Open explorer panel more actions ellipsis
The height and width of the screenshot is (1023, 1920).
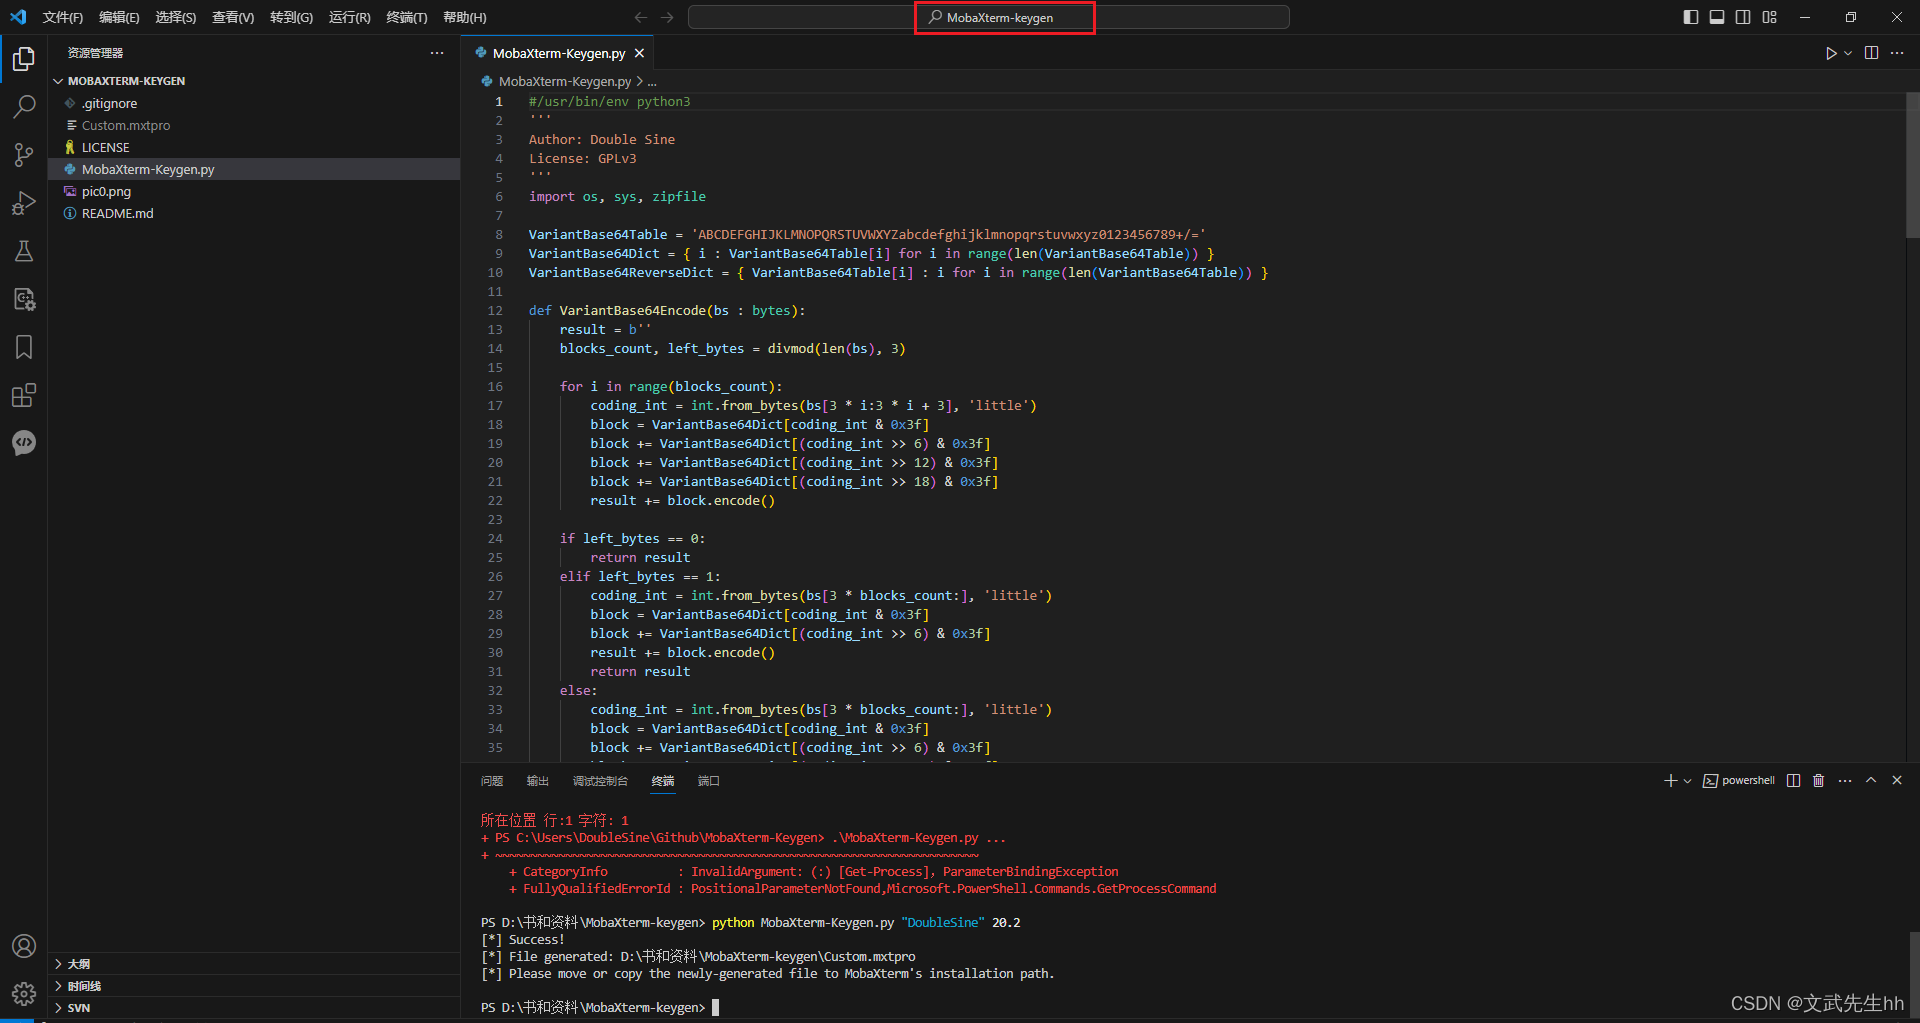(x=437, y=53)
